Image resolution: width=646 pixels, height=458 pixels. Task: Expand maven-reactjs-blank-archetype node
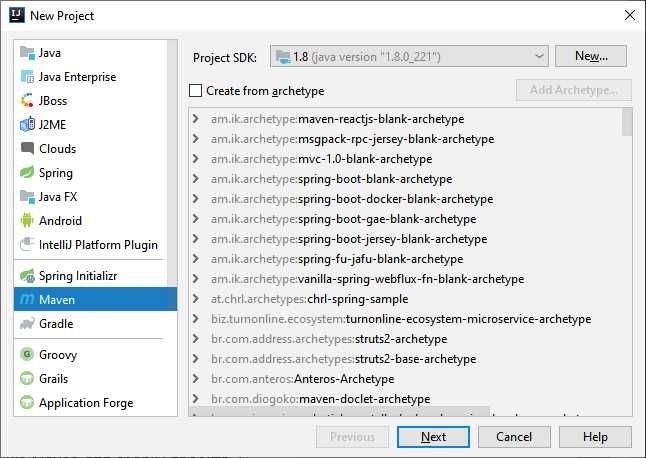196,119
